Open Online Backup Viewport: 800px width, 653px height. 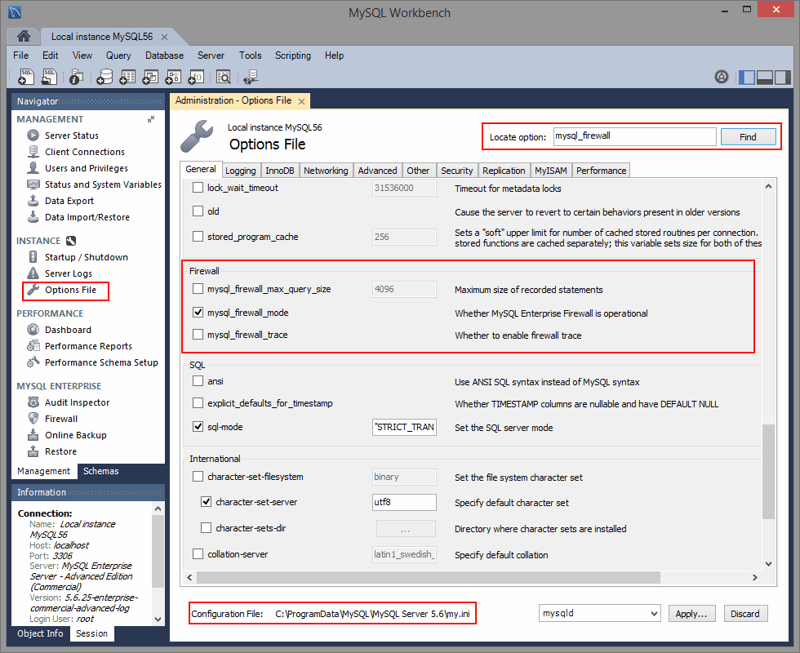[76, 435]
